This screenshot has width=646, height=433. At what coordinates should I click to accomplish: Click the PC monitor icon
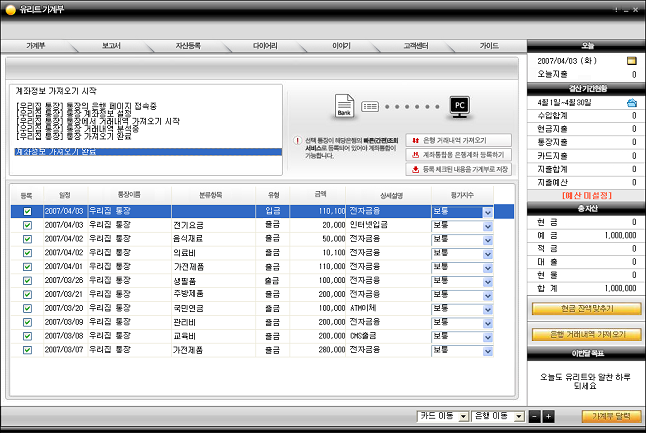point(459,107)
